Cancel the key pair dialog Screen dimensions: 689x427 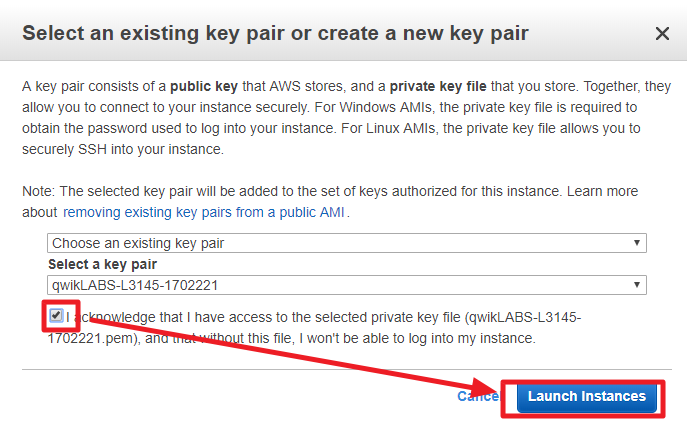pos(478,396)
